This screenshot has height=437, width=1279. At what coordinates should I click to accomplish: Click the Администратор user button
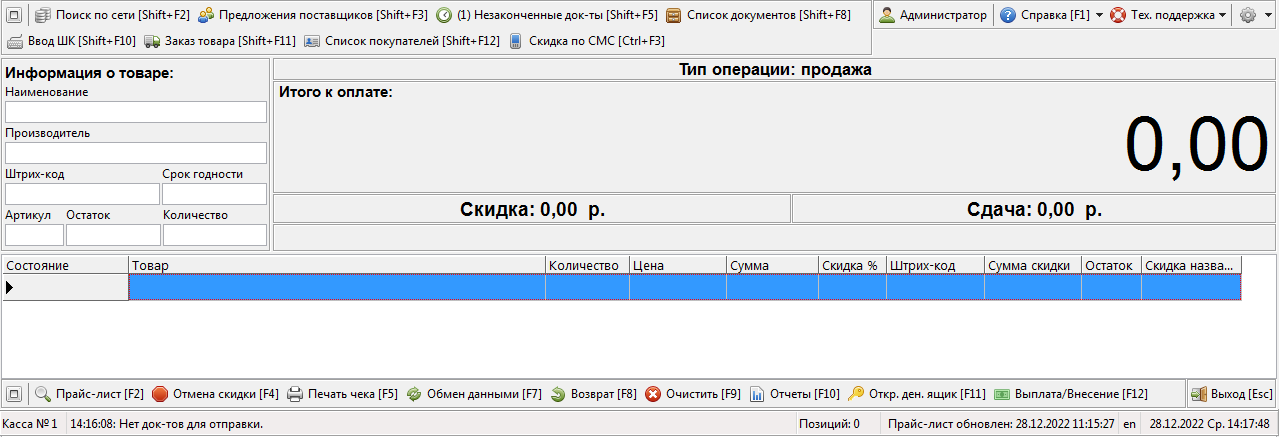[x=932, y=15]
